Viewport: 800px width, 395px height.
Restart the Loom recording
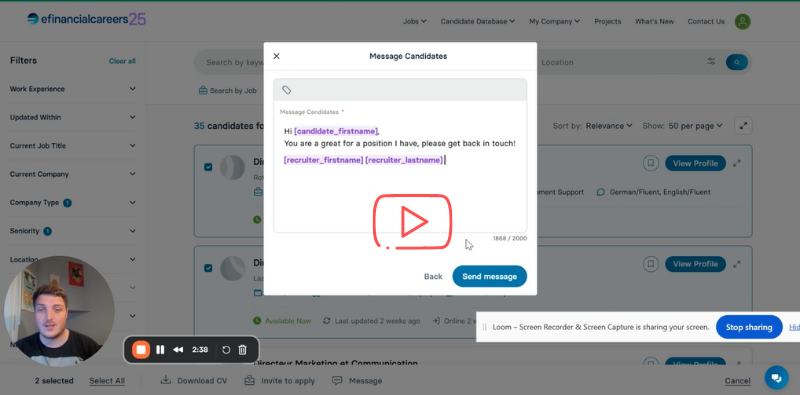(x=226, y=350)
